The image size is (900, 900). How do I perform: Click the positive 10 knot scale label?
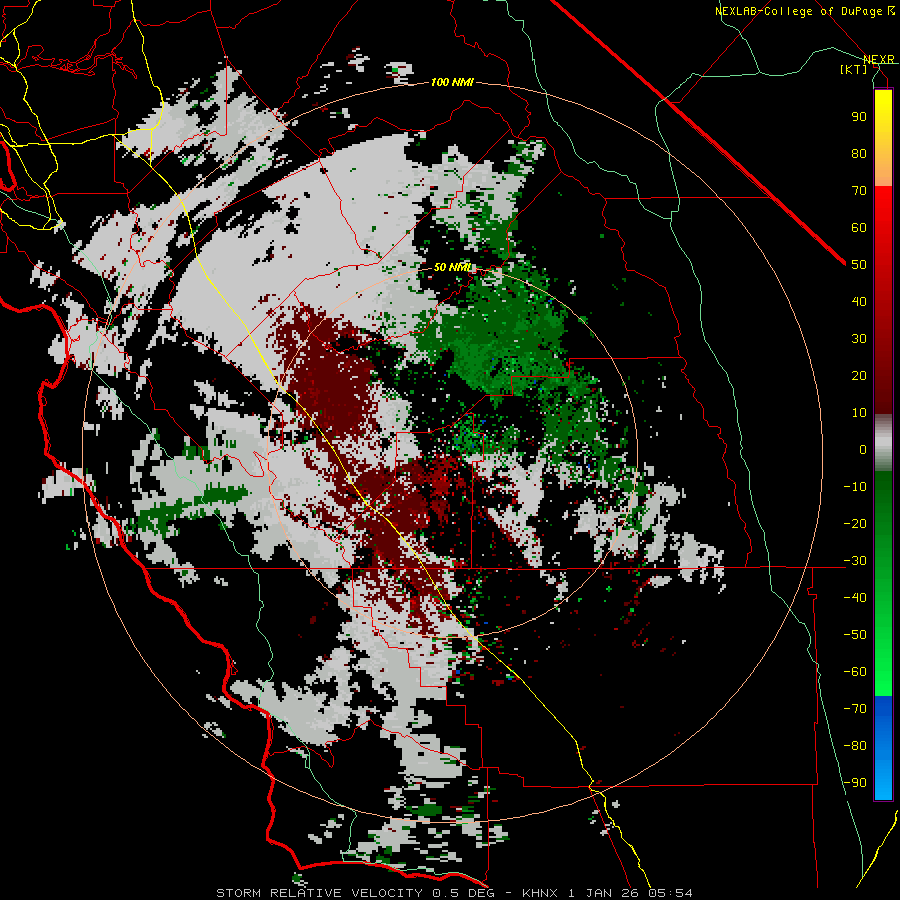859,413
